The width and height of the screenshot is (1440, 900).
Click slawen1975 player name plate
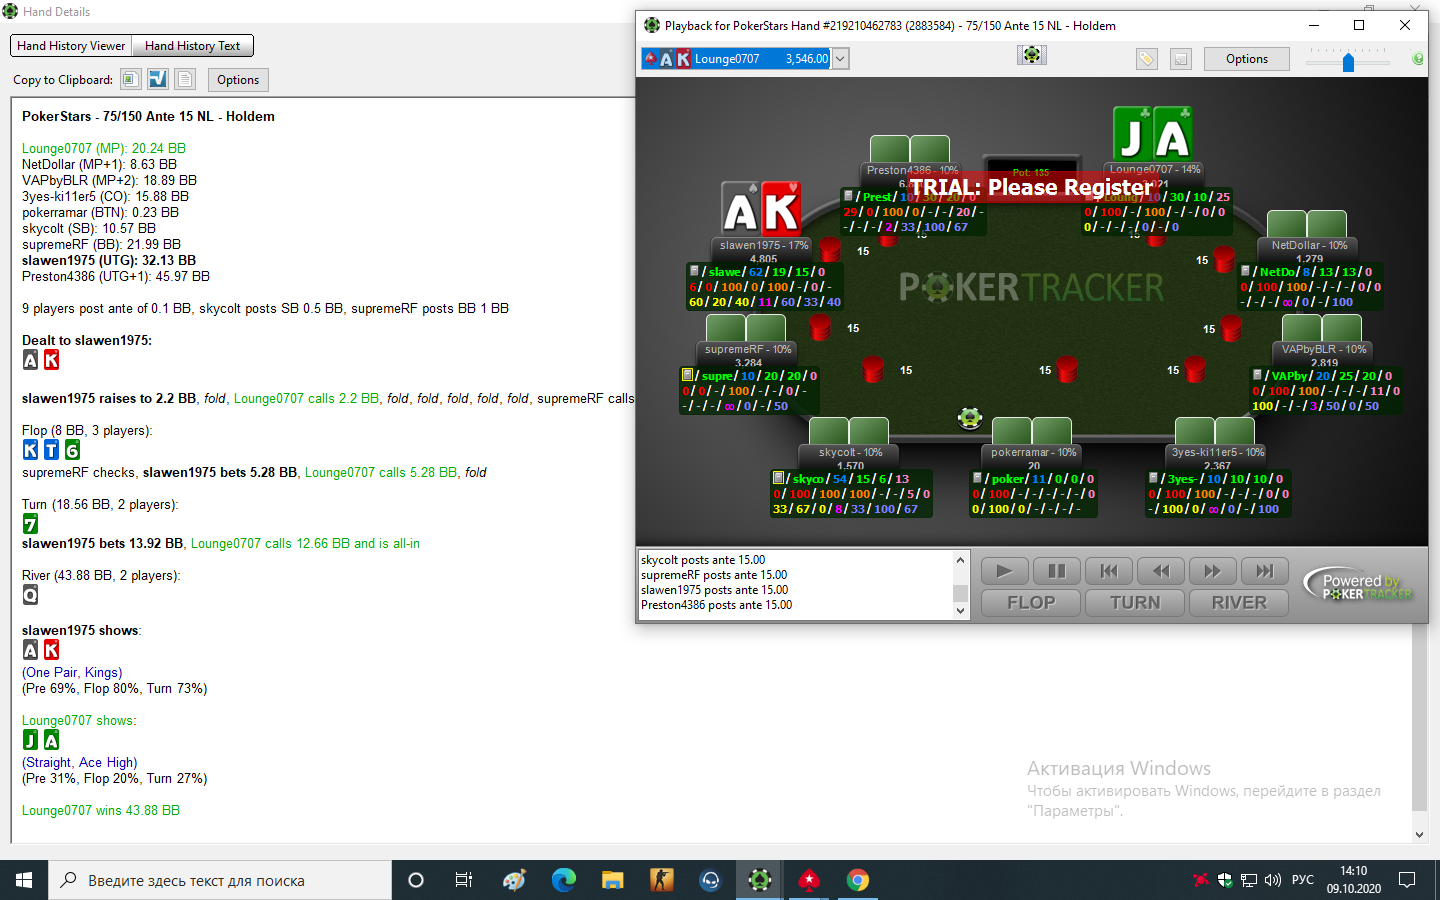(764, 245)
